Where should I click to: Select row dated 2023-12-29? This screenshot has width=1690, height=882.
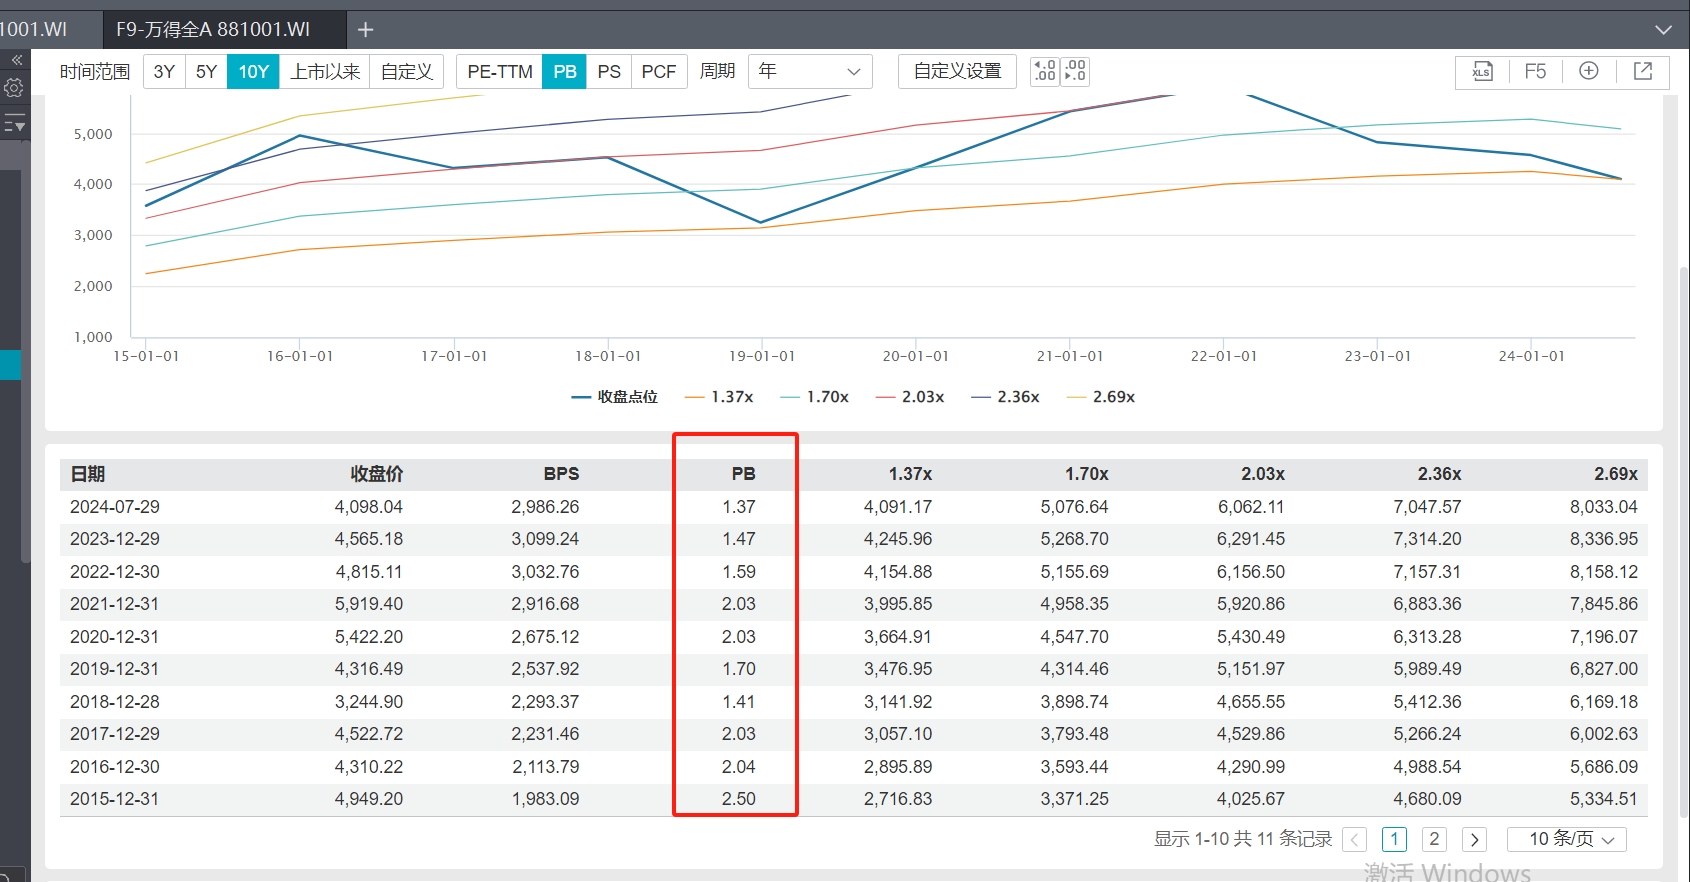[x=854, y=539]
